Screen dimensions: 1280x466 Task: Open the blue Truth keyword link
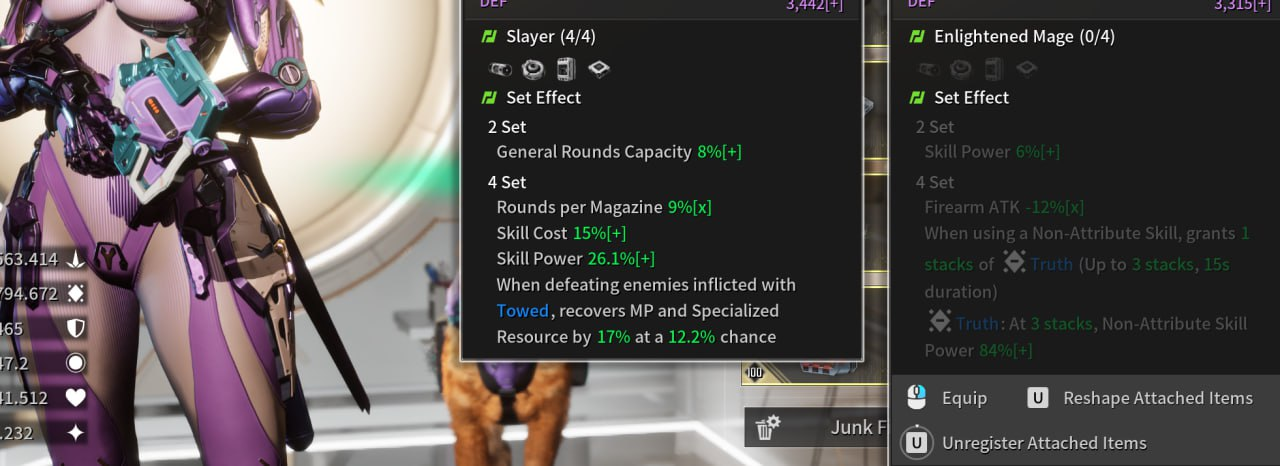(1052, 264)
